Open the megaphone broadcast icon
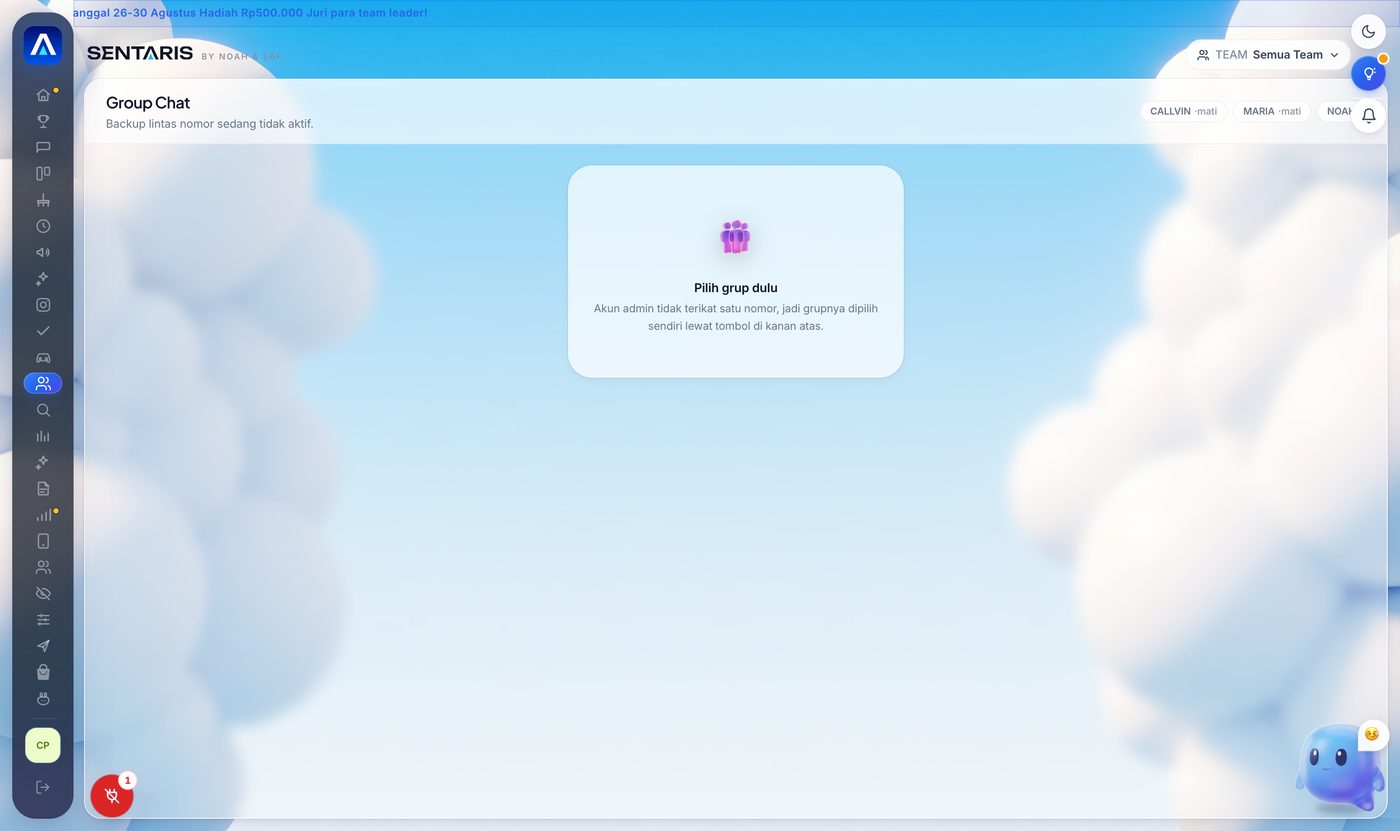This screenshot has height=831, width=1400. click(43, 252)
